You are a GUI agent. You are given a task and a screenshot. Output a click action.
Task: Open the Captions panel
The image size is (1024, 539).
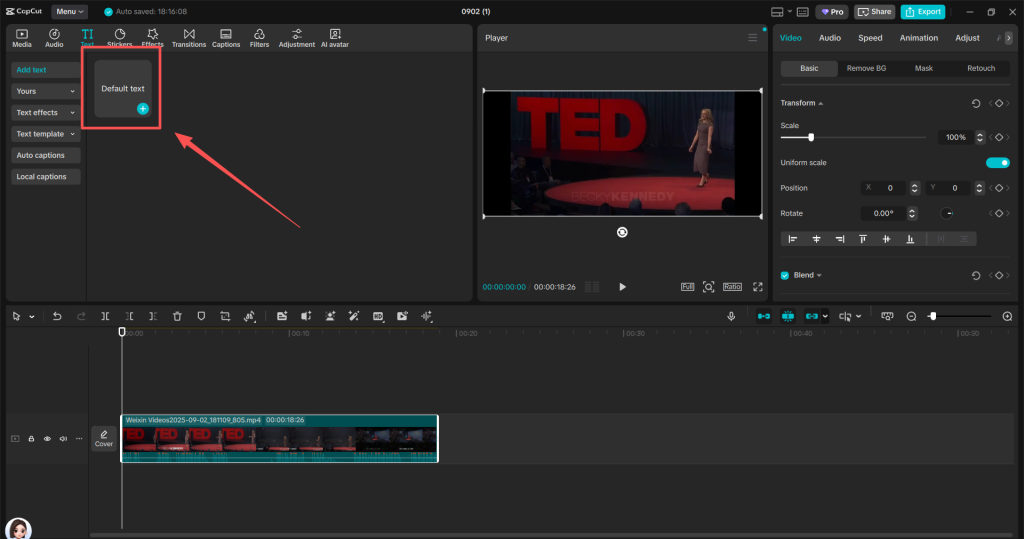click(226, 38)
